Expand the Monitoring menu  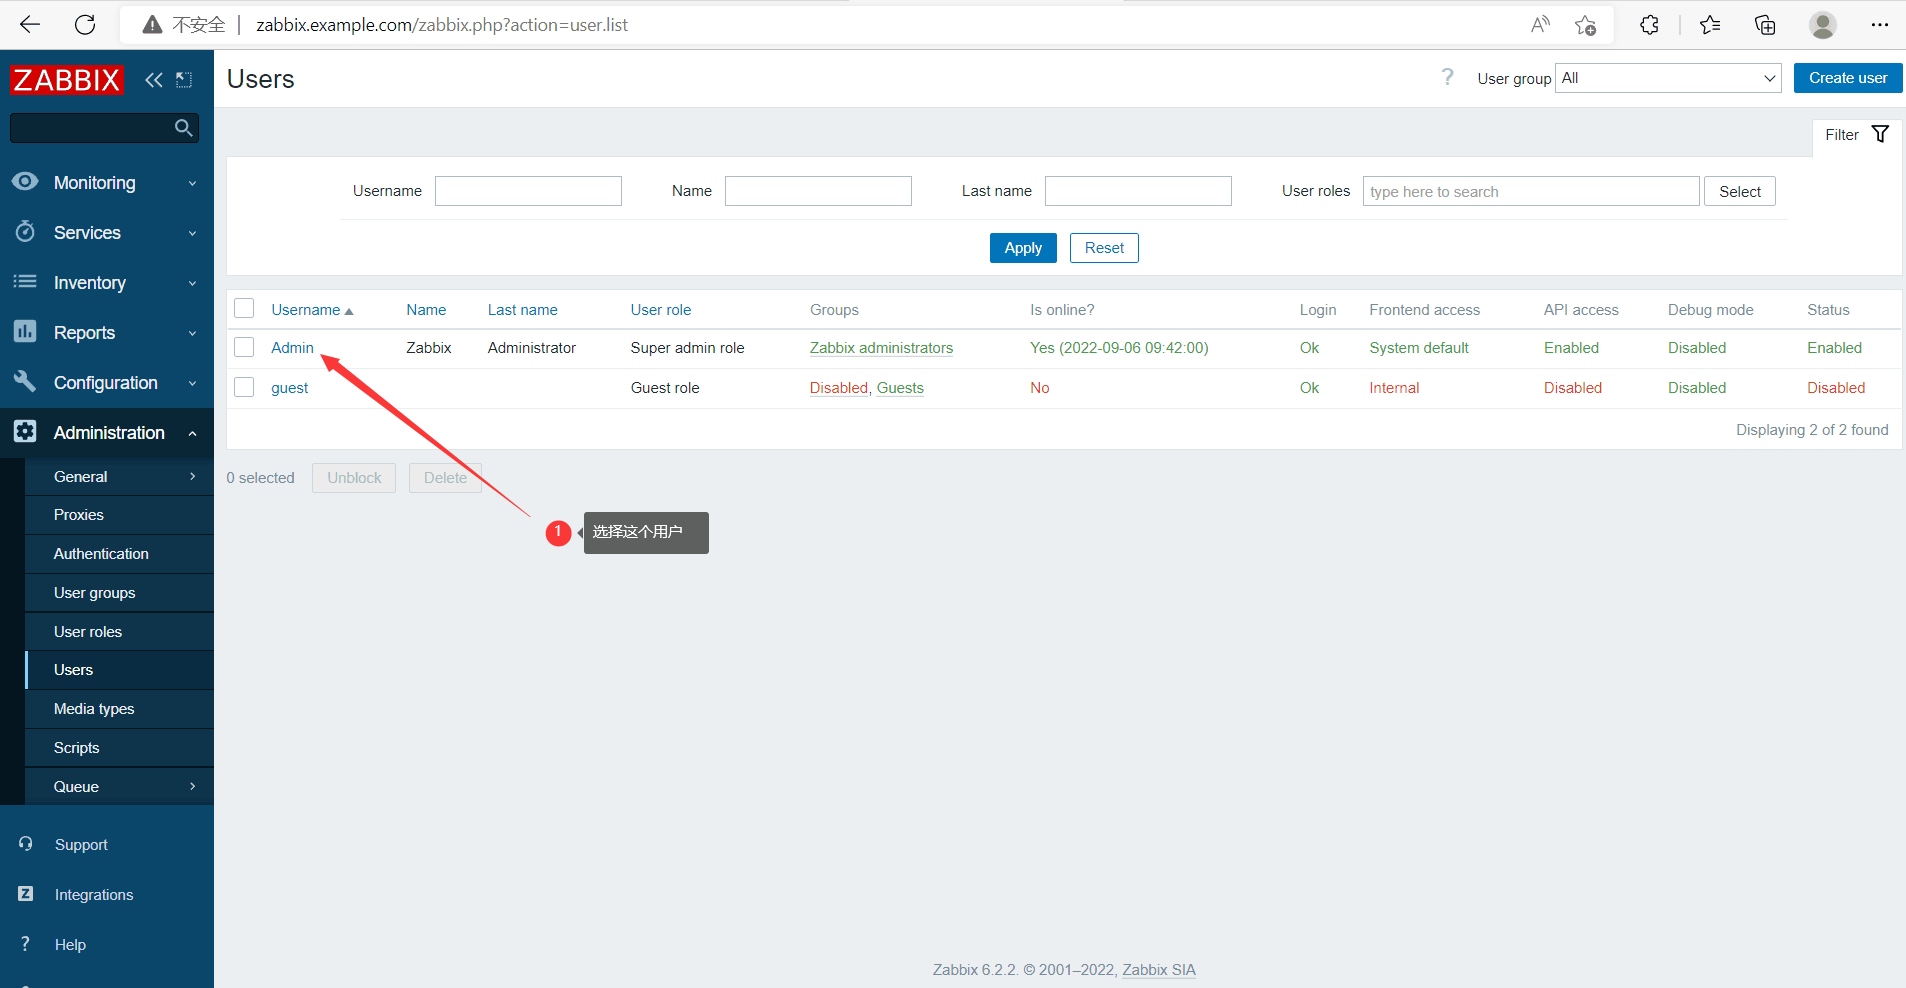[x=193, y=183]
